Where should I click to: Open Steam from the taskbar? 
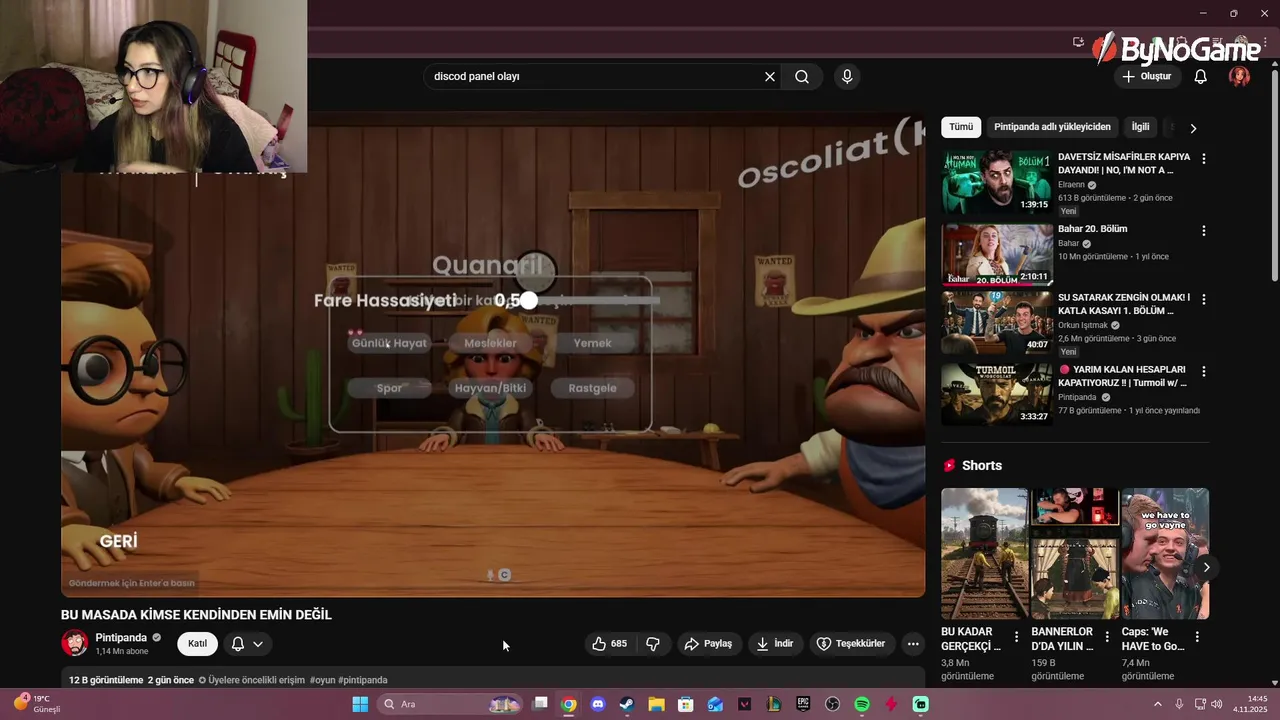(x=627, y=704)
